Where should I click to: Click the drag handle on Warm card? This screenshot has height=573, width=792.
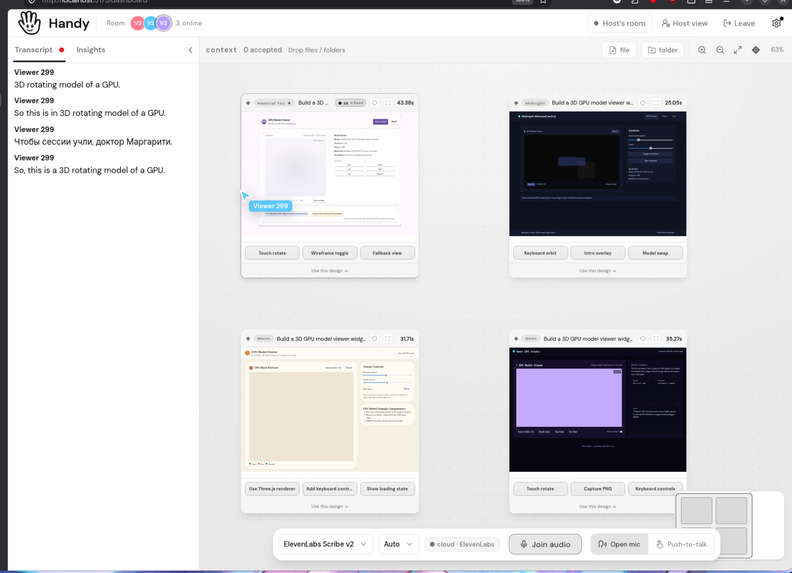(248, 339)
